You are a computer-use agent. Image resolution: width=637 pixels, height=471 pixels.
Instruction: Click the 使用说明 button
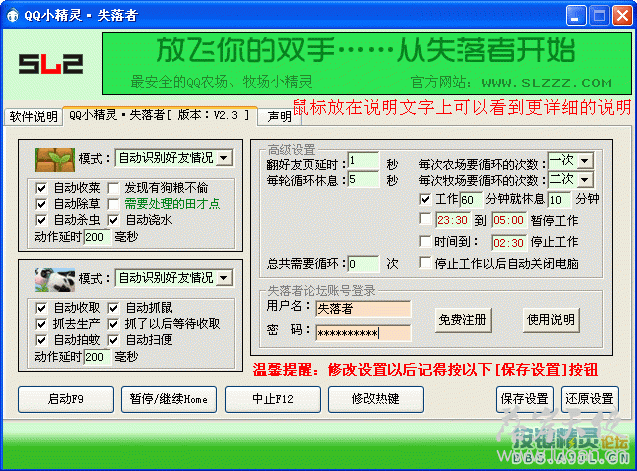point(551,320)
